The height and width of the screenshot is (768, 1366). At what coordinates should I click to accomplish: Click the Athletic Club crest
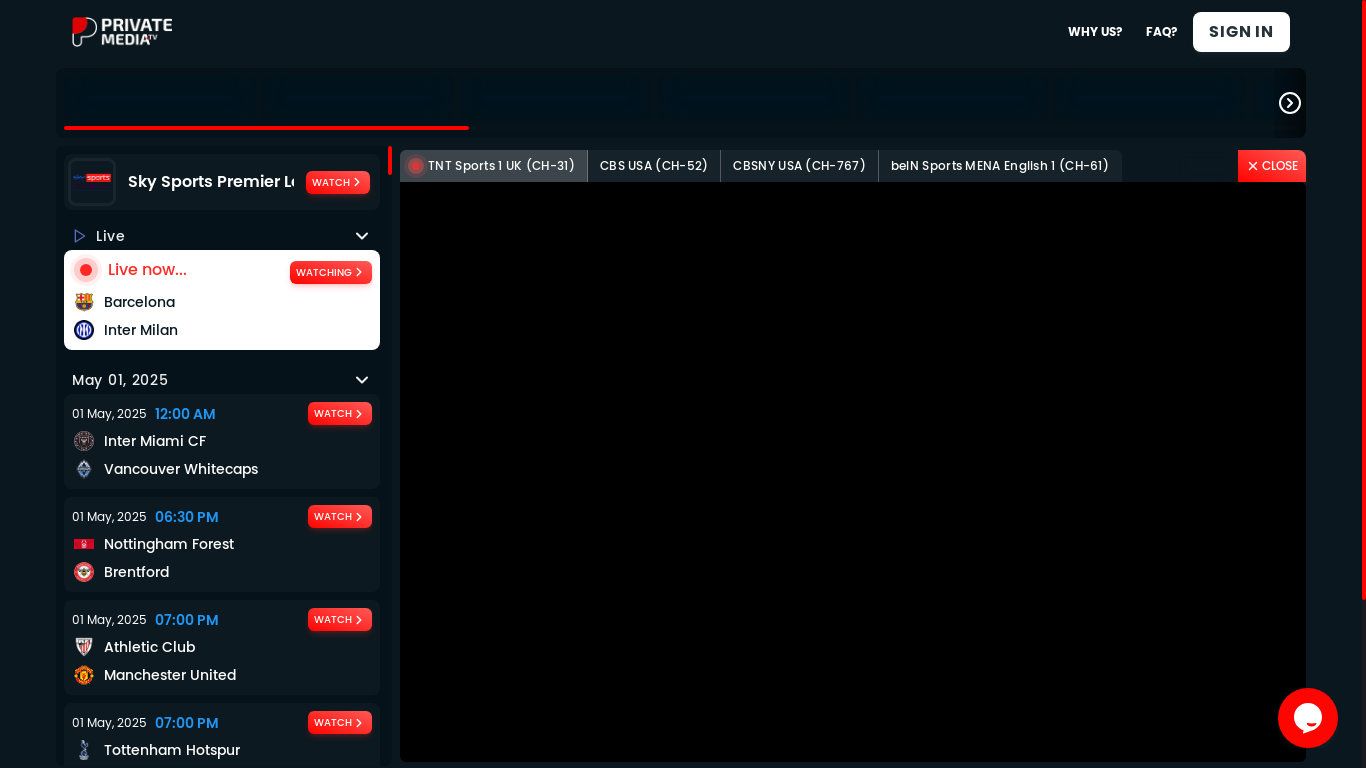coord(84,647)
